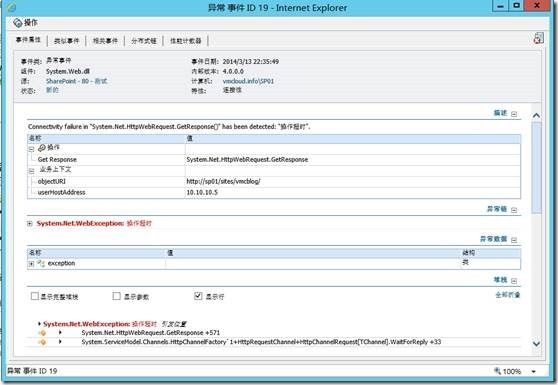Click the Connectivity failure description text
This screenshot has width=558, height=385.
pyautogui.click(x=169, y=127)
